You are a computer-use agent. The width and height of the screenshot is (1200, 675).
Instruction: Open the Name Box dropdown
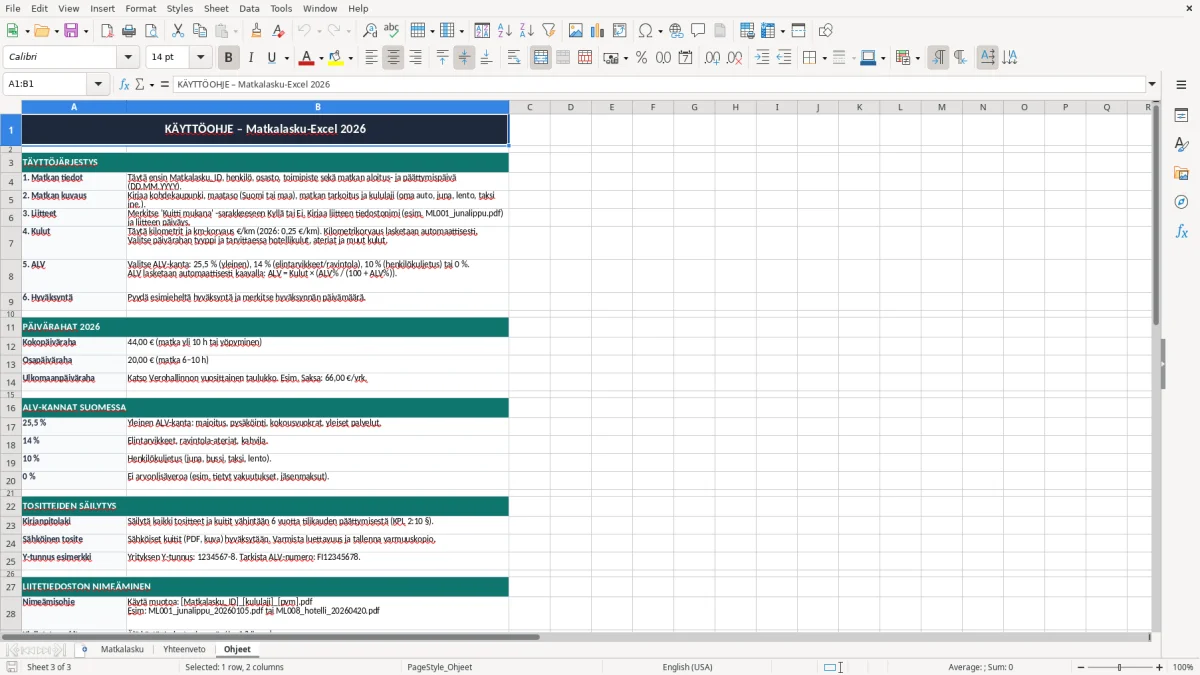[x=98, y=84]
